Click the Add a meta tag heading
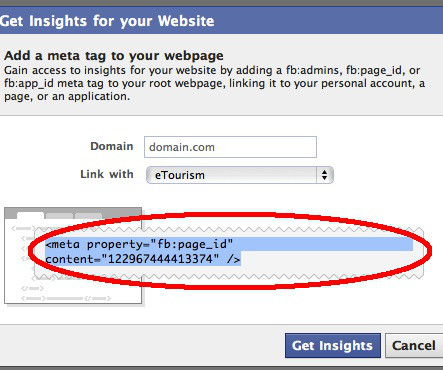The height and width of the screenshot is (370, 443). point(114,55)
